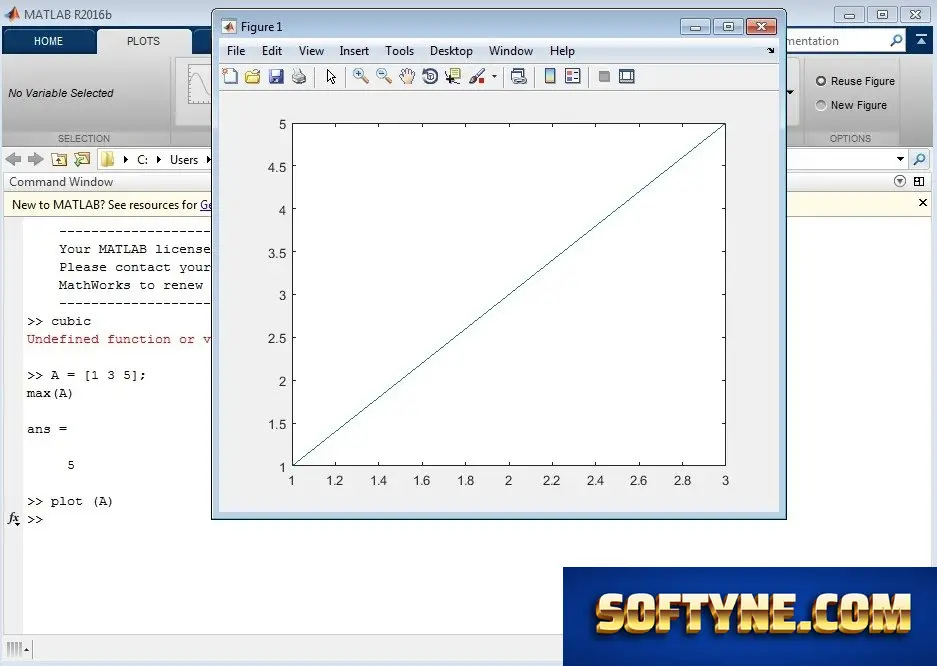Open the Insert menu in Figure 1
937x666 pixels.
tap(354, 51)
